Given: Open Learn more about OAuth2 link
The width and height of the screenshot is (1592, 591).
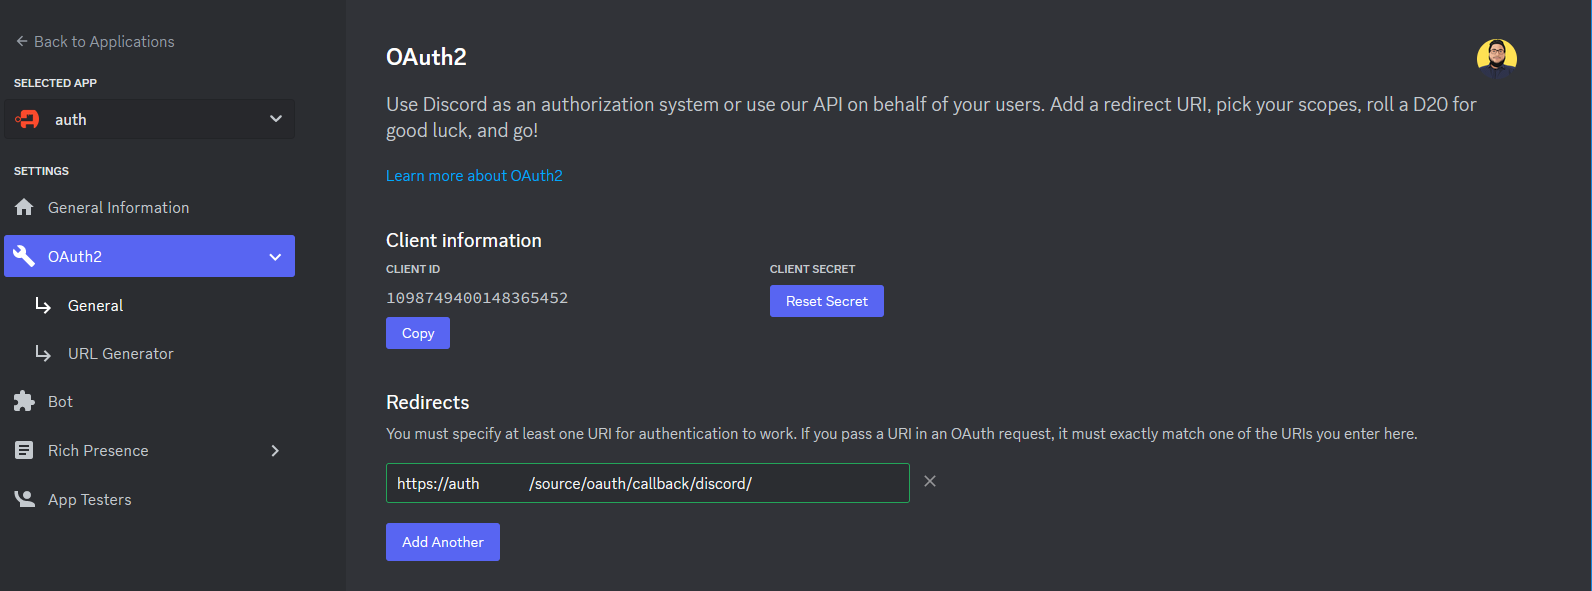Looking at the screenshot, I should coord(474,176).
